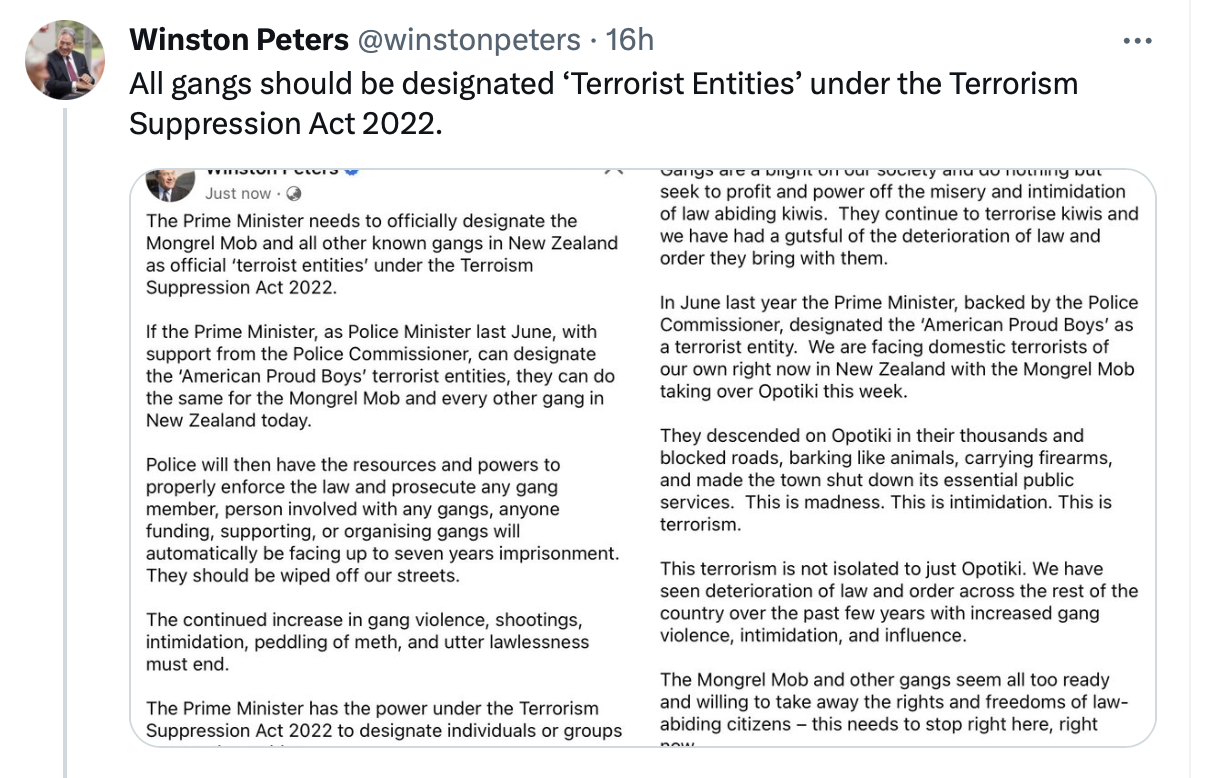Click the 'This terrorism is not isolated' paragraph
Screen dimensions: 1212x778
point(898,601)
